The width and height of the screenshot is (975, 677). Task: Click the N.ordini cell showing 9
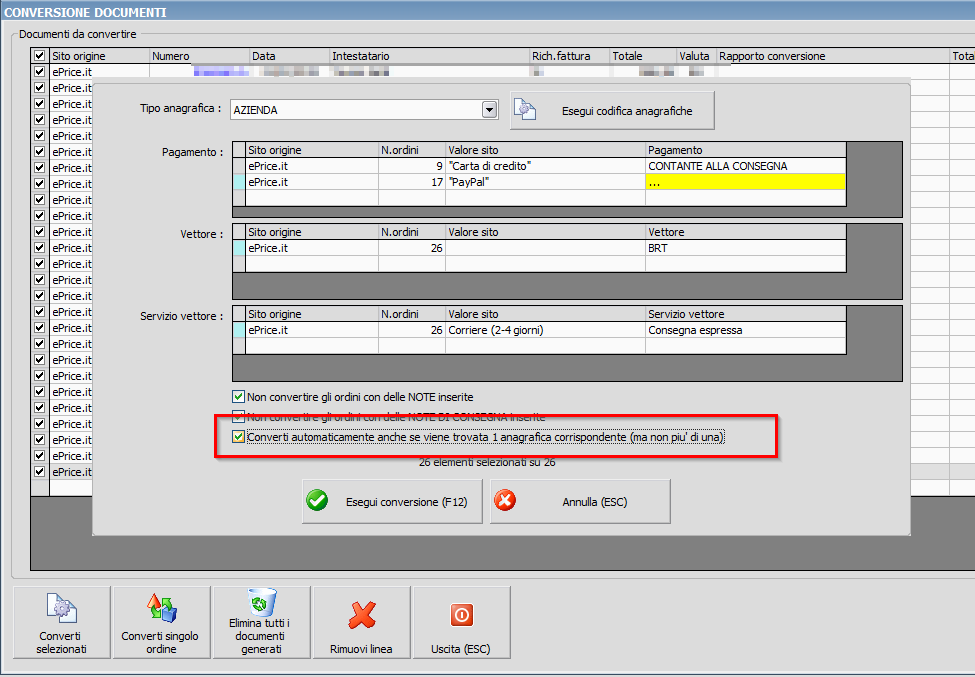point(412,166)
